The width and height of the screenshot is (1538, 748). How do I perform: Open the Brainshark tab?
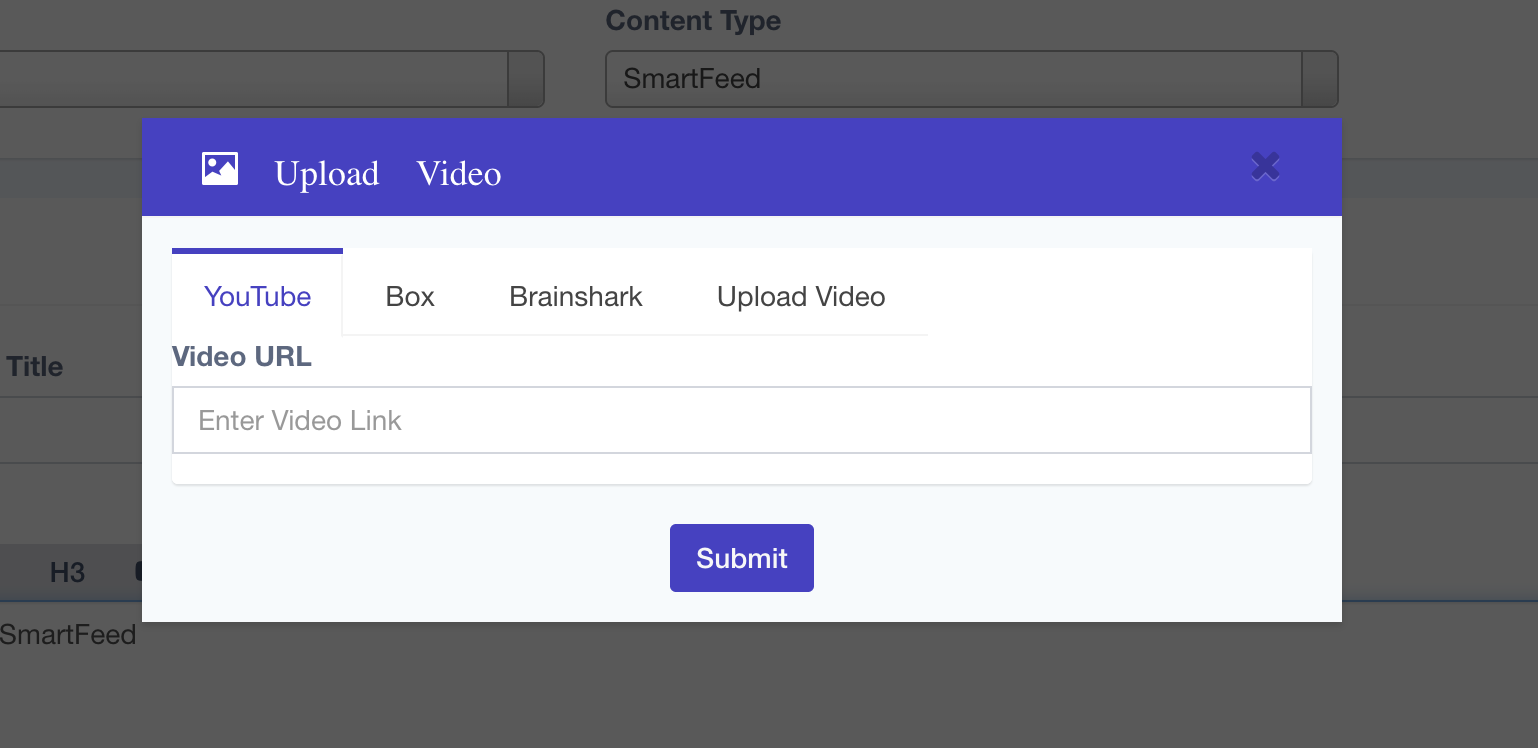pyautogui.click(x=576, y=297)
